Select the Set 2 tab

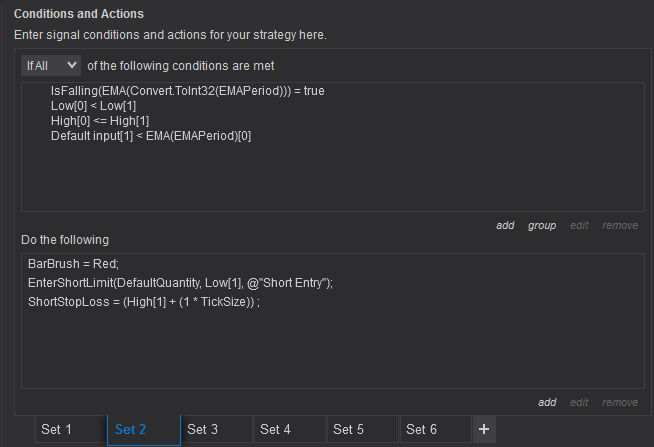pos(131,429)
